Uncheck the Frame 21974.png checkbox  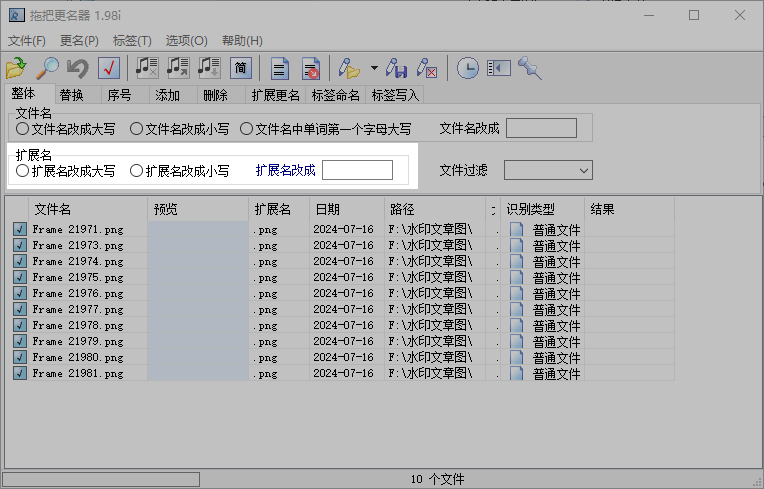pos(19,261)
